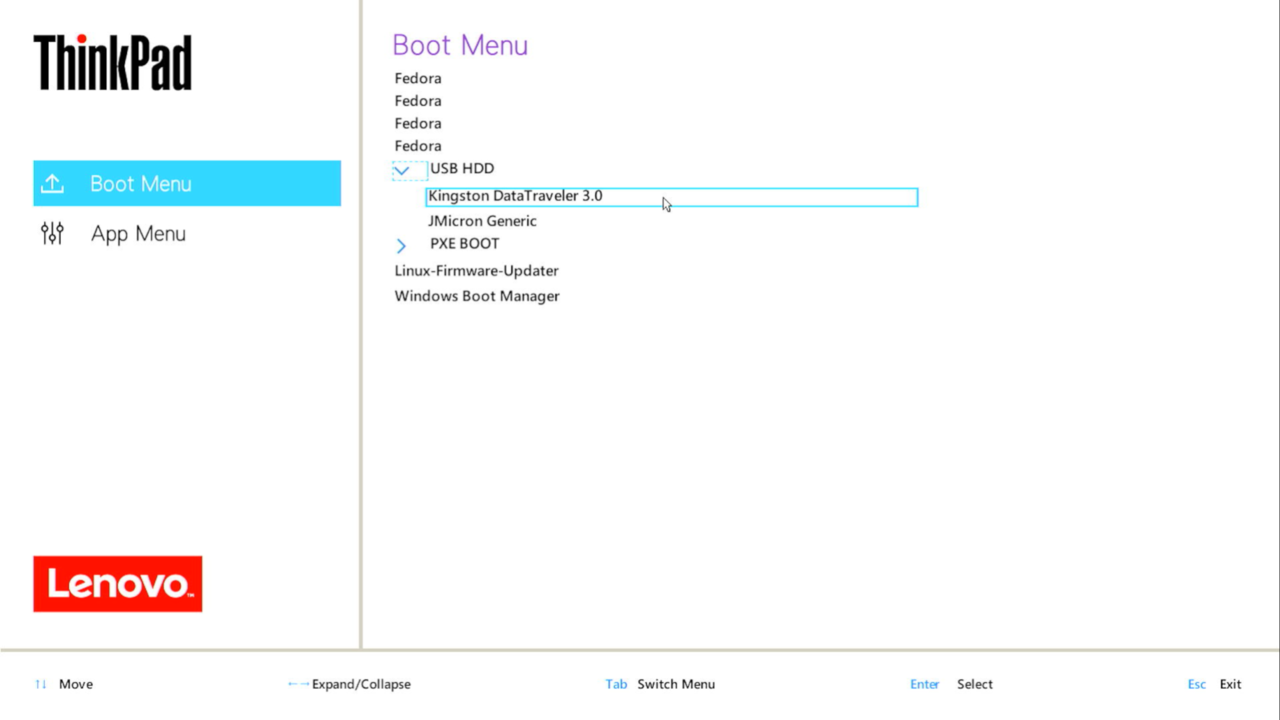The image size is (1280, 720).
Task: Collapse the USB HDD chevron
Action: tap(401, 170)
